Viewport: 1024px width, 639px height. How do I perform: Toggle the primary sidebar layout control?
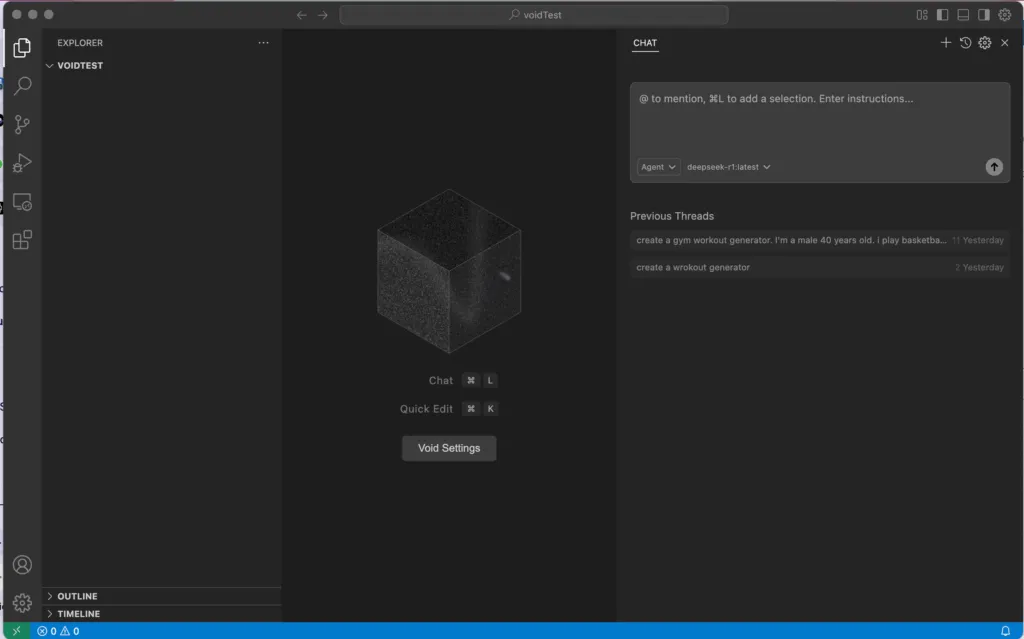[x=940, y=14]
